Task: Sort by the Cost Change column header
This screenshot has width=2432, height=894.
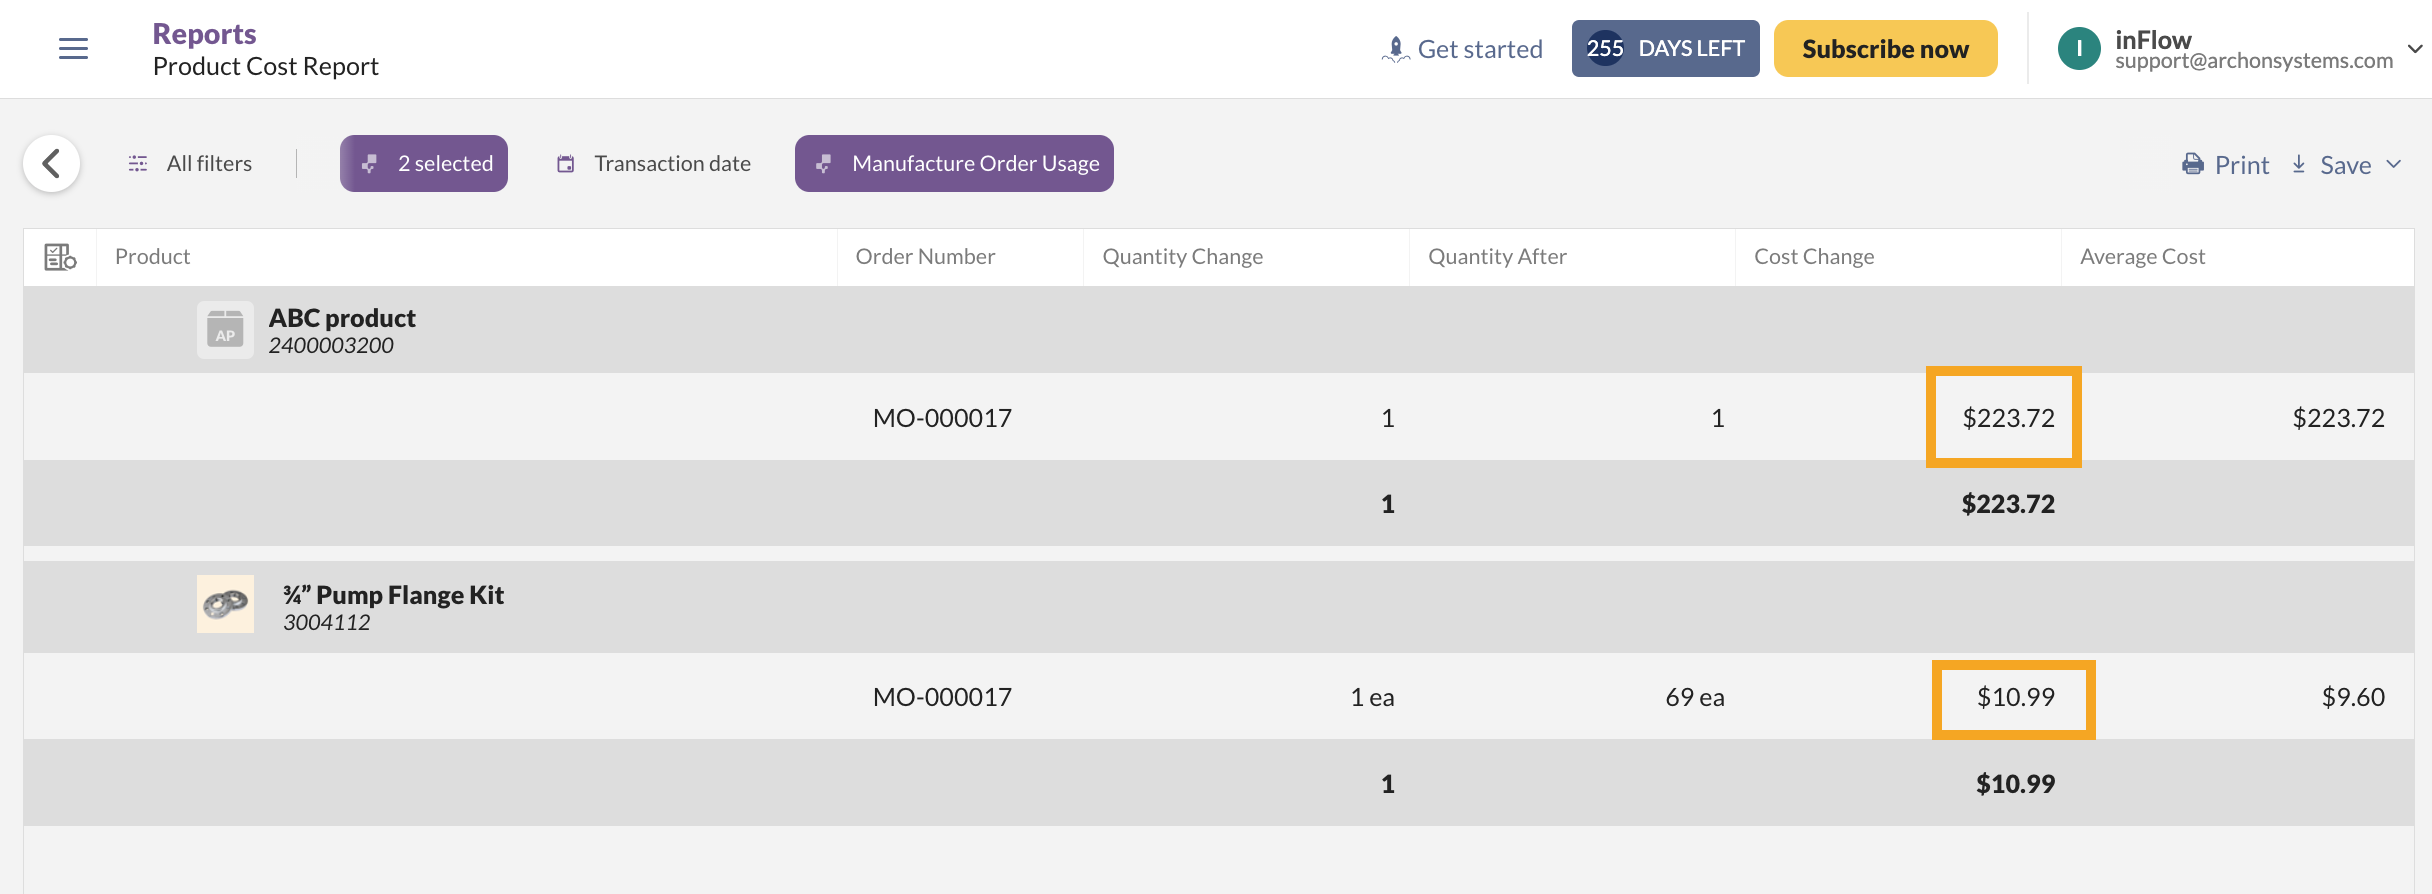Action: coord(1814,257)
